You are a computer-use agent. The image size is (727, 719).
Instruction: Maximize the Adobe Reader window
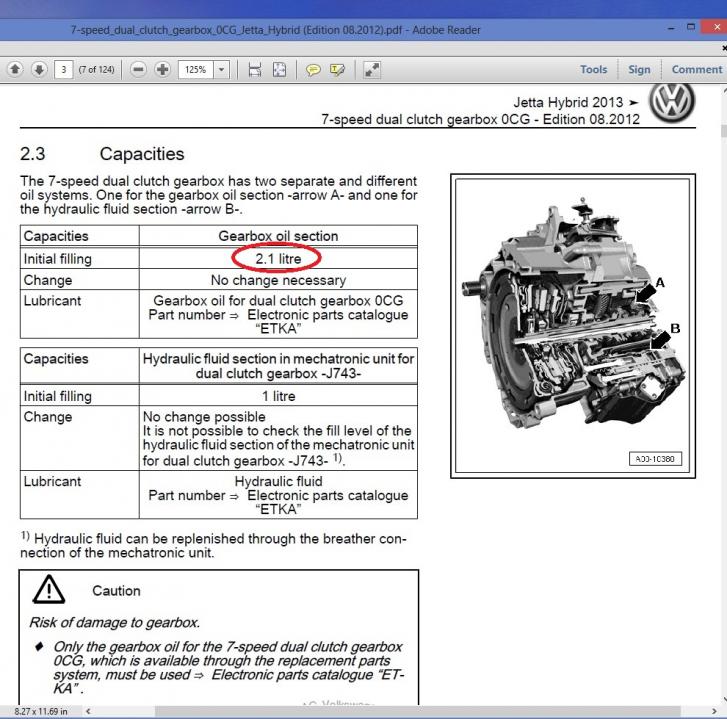[x=691, y=27]
